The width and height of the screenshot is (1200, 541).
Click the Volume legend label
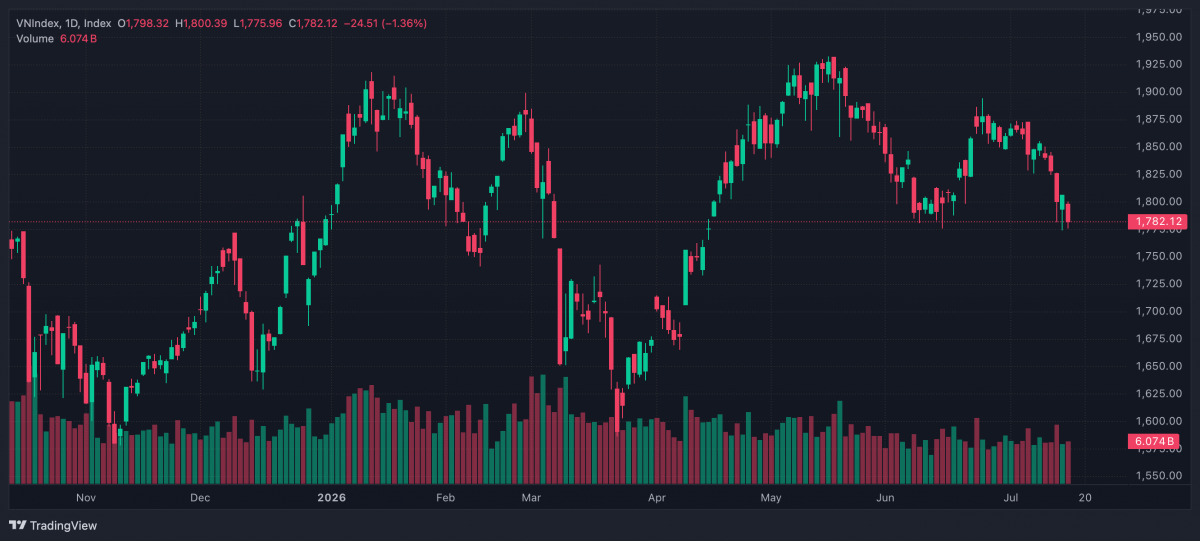(x=36, y=39)
